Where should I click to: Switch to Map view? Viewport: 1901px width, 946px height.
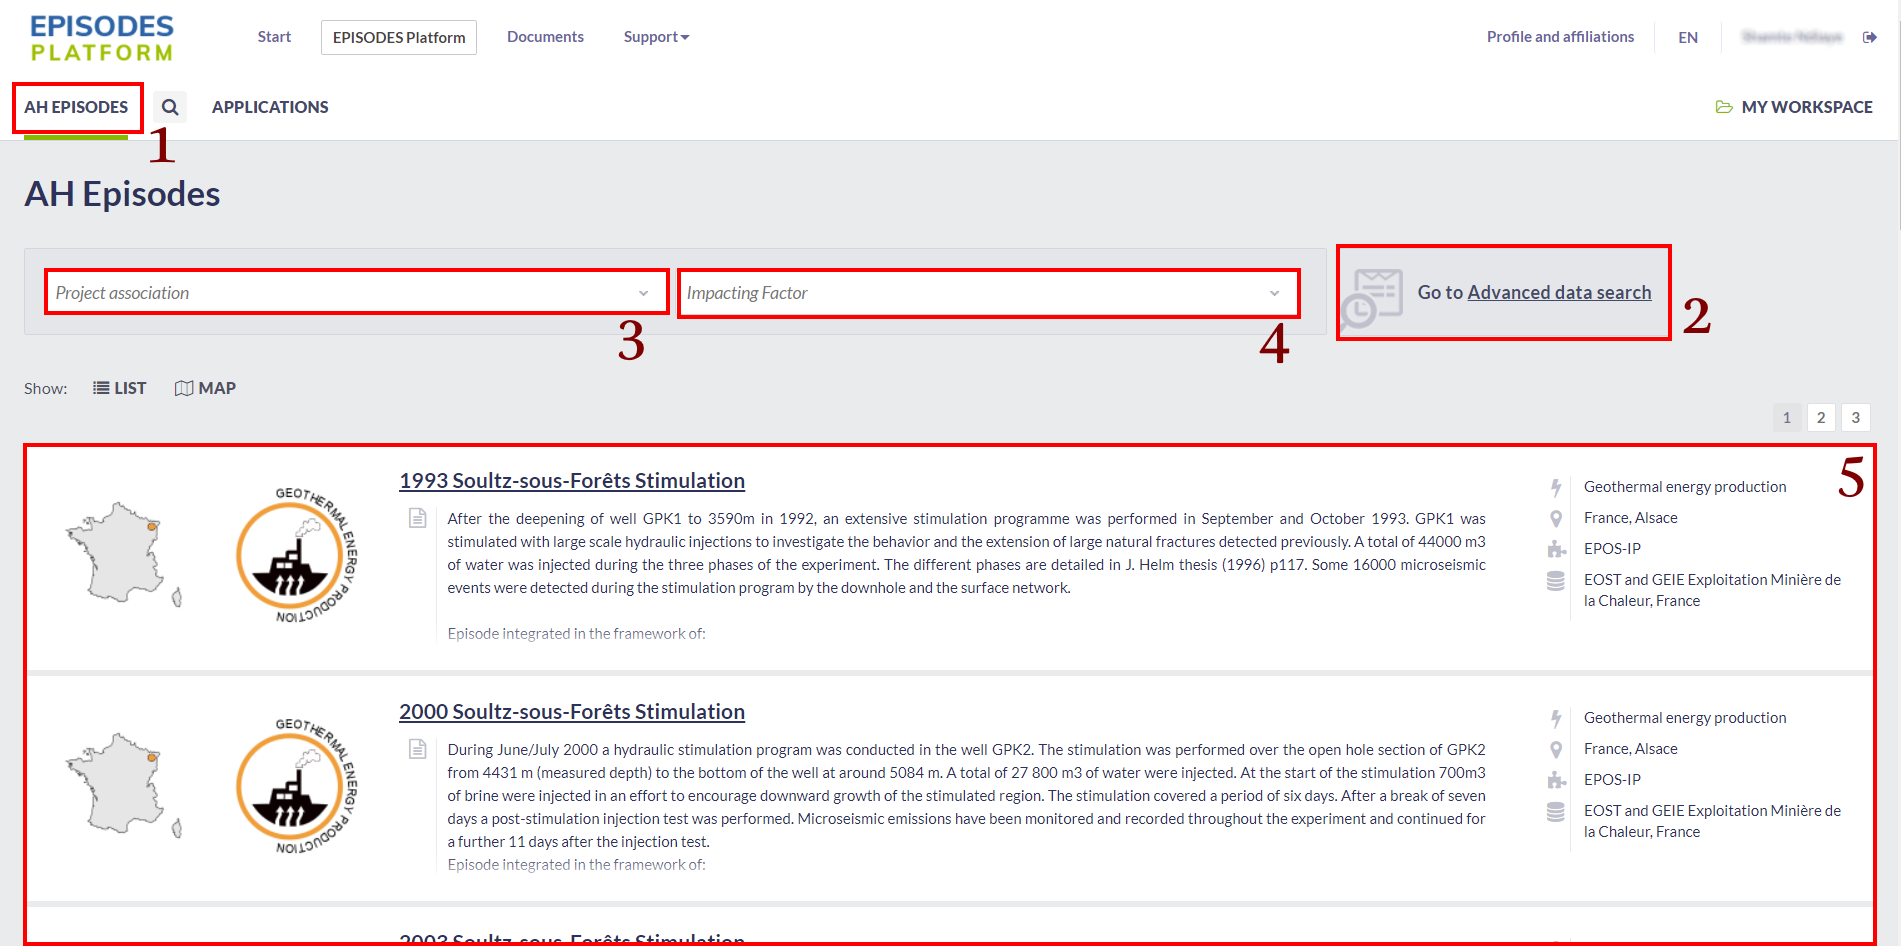205,388
